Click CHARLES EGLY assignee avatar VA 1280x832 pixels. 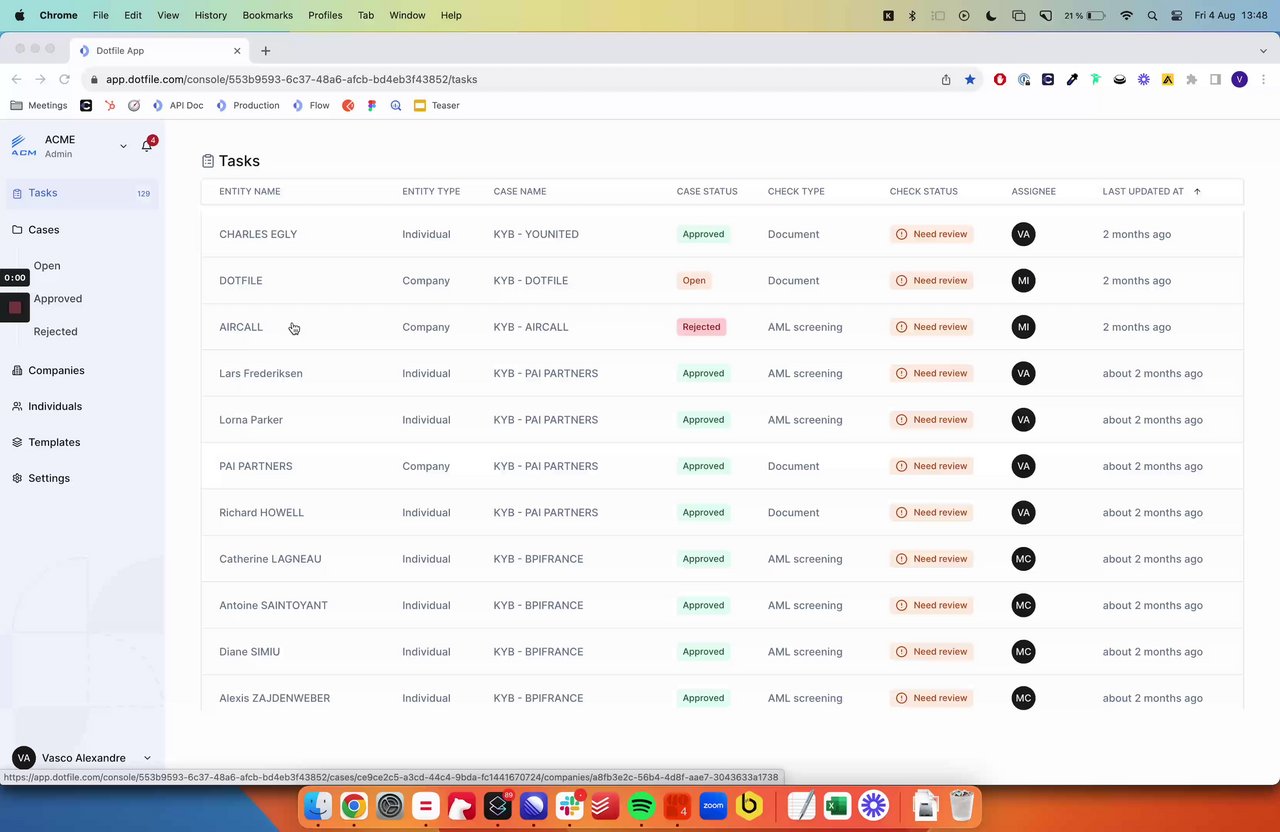1023,234
